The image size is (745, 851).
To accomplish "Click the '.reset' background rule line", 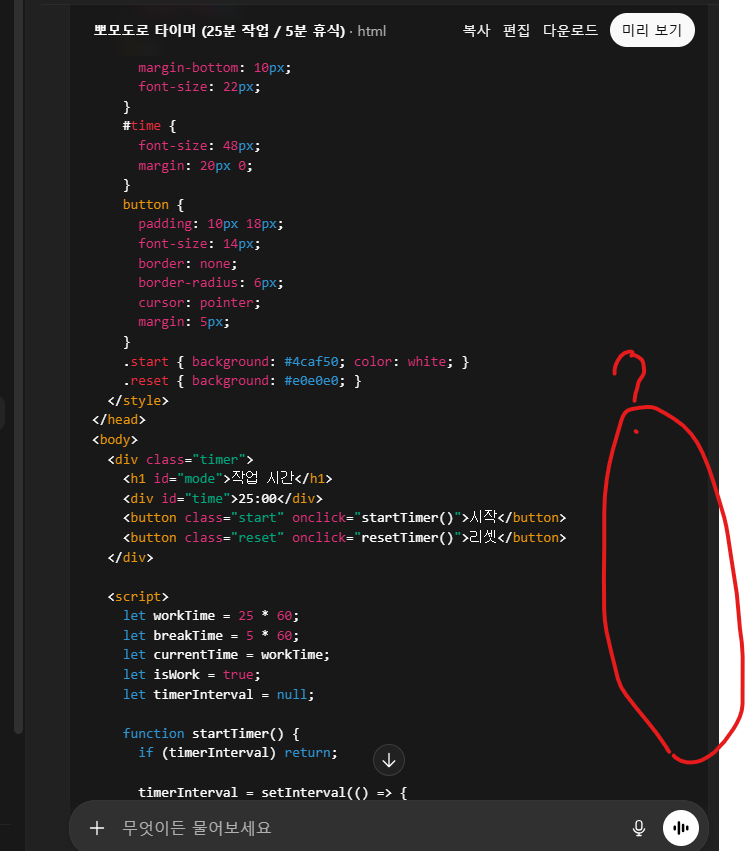I will pyautogui.click(x=242, y=380).
